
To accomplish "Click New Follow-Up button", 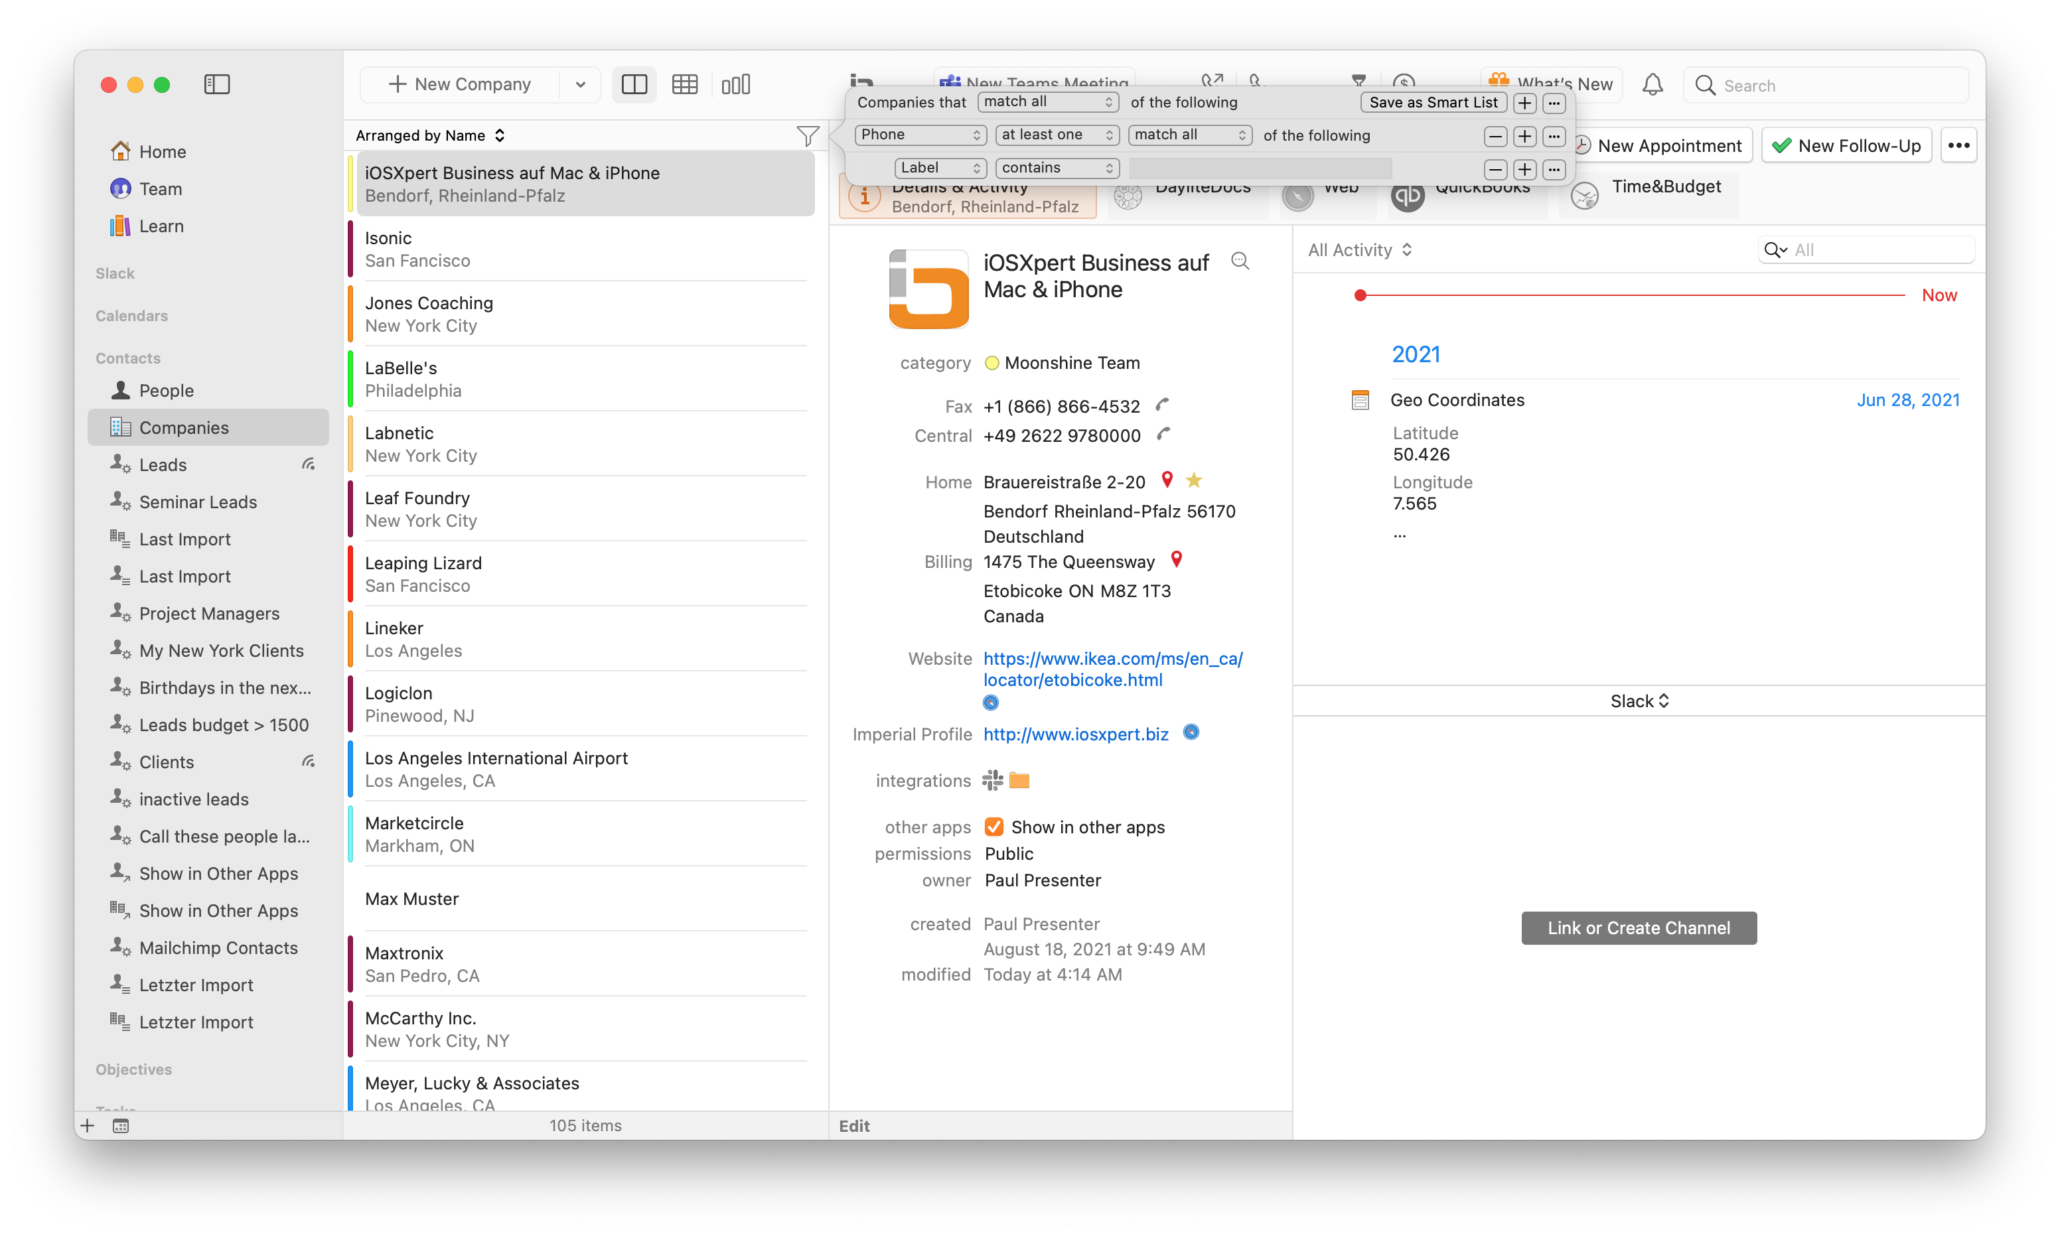I will coord(1846,146).
